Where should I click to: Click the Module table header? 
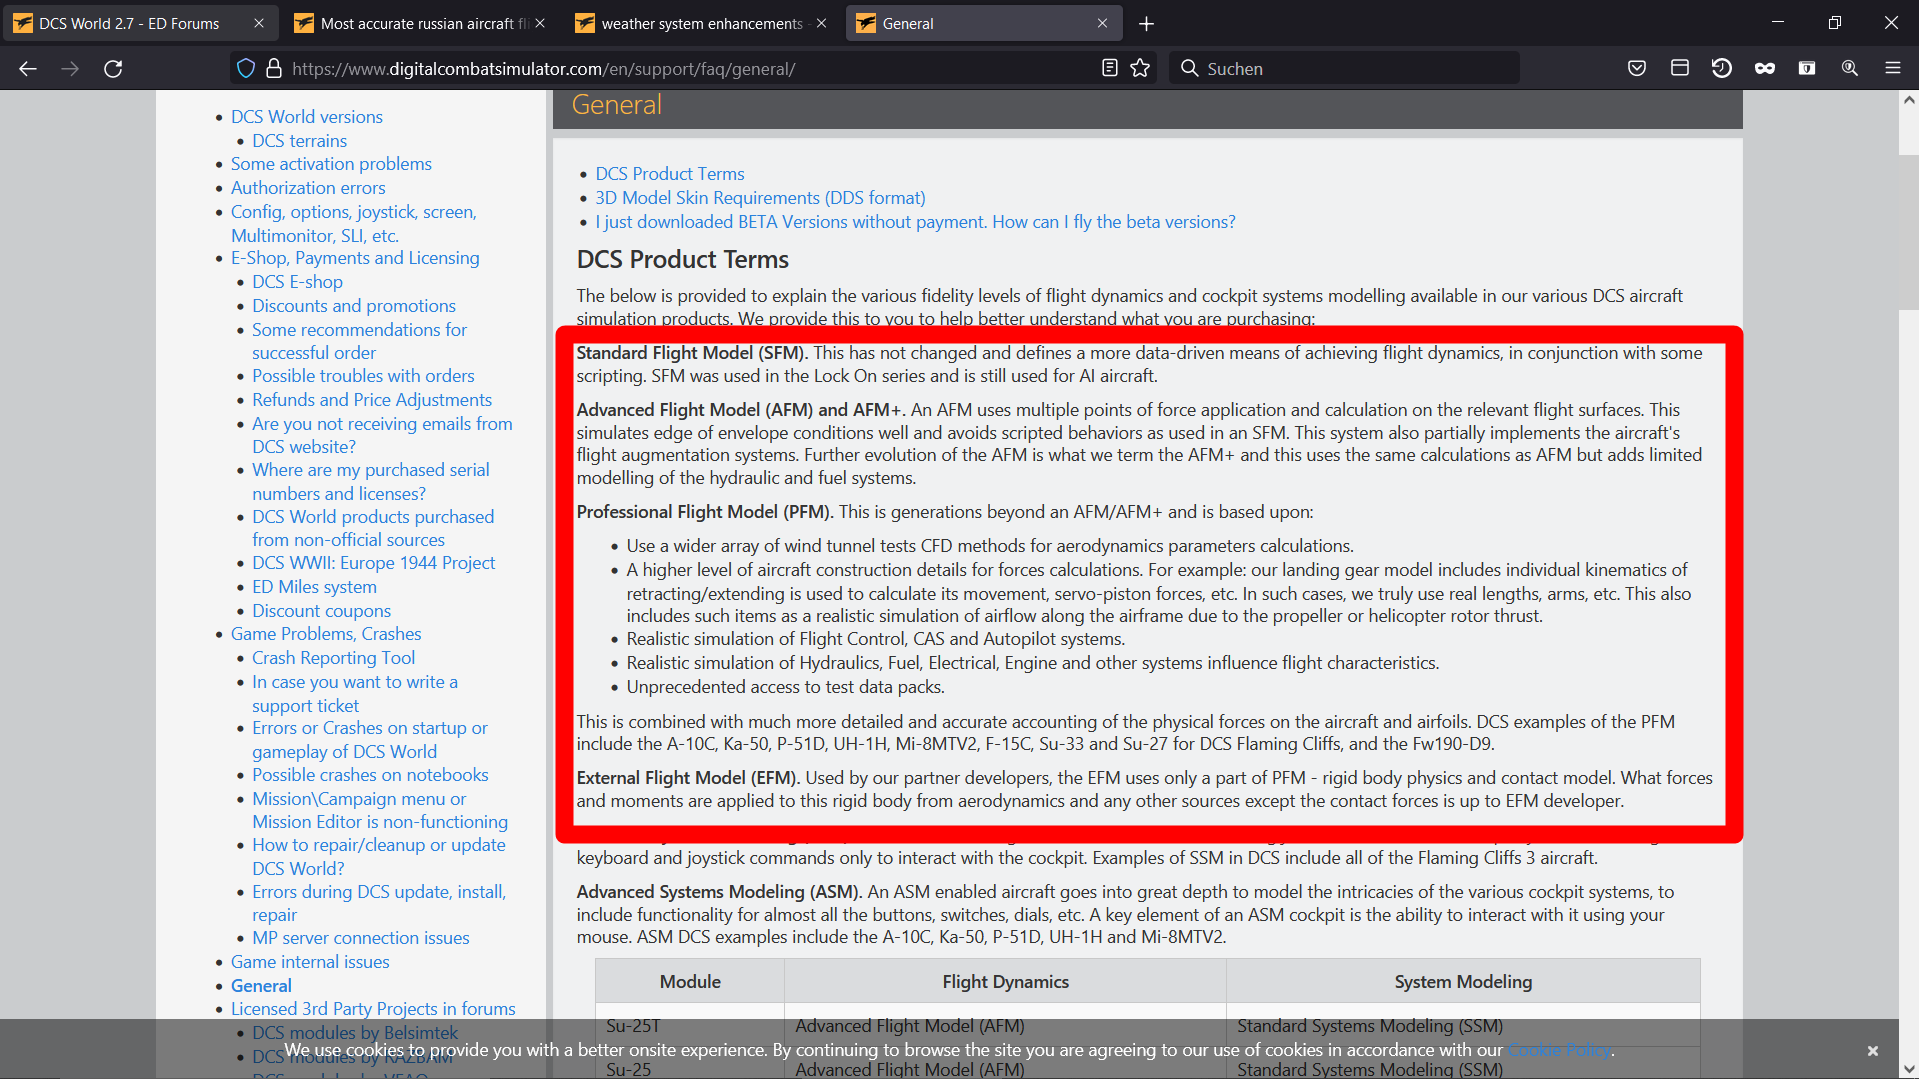point(690,982)
